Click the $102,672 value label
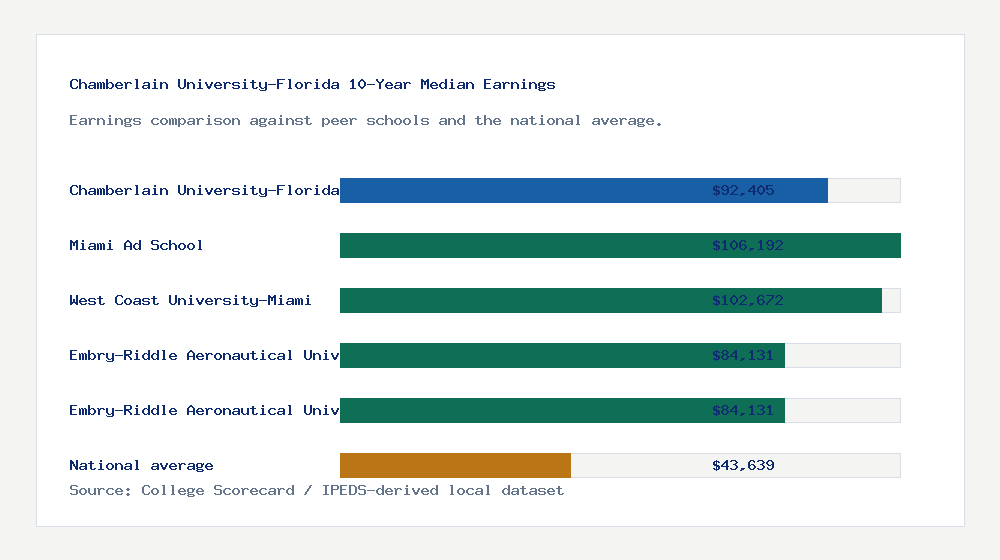The width and height of the screenshot is (1000, 560). [x=747, y=300]
